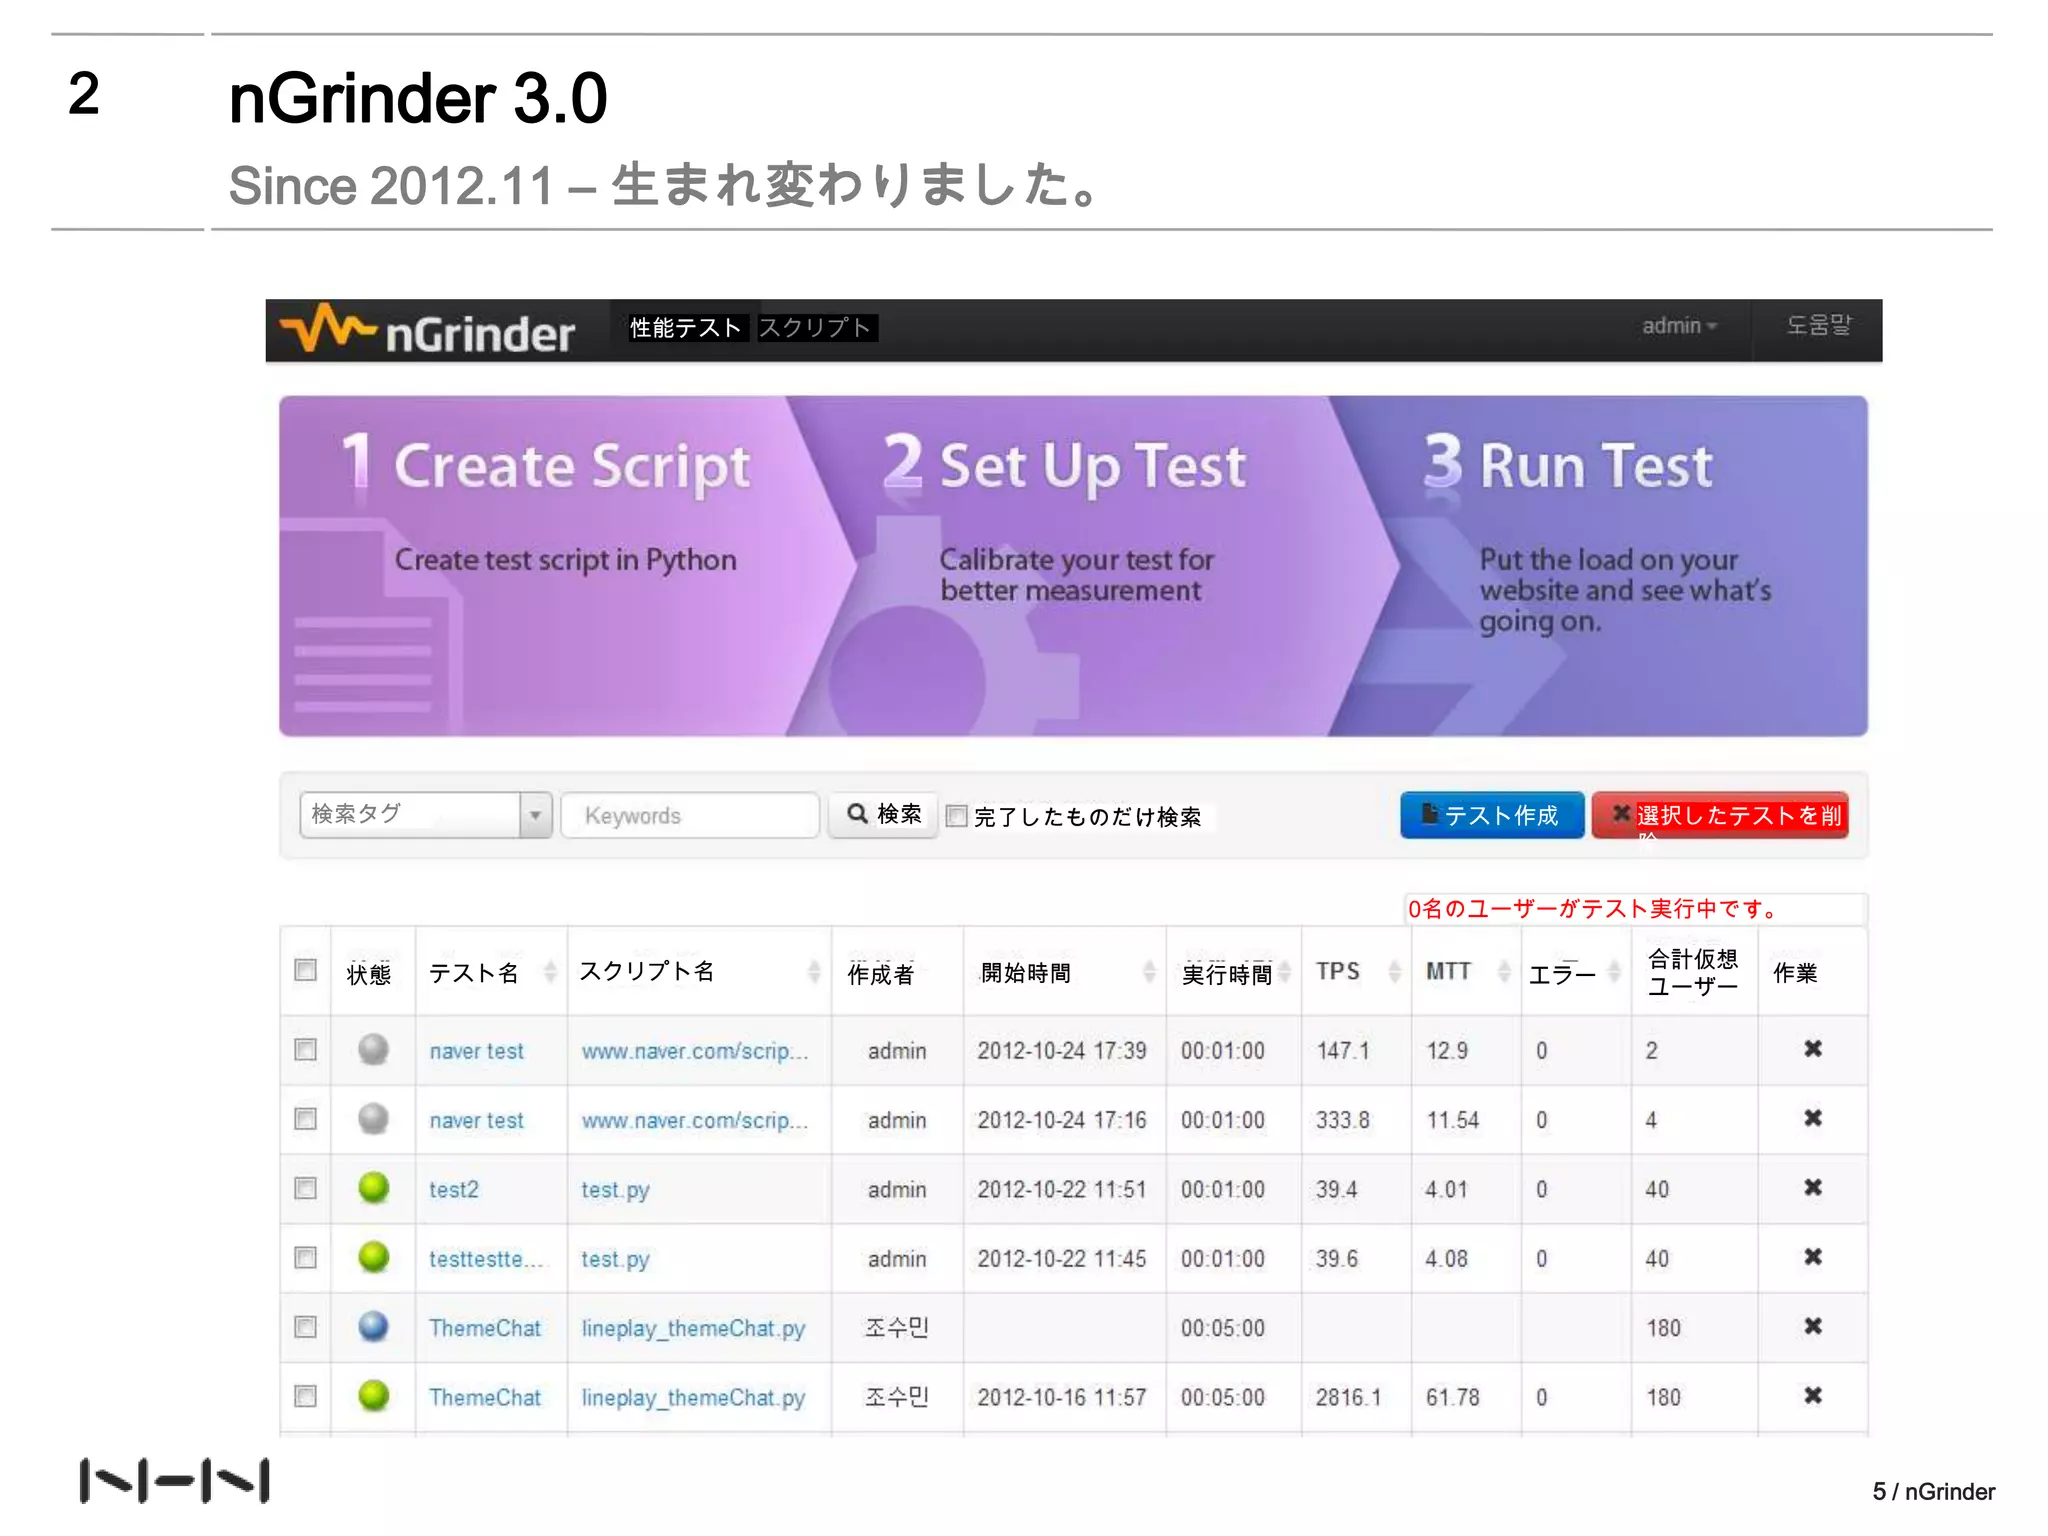Click the 検索 search button

pyautogui.click(x=884, y=814)
